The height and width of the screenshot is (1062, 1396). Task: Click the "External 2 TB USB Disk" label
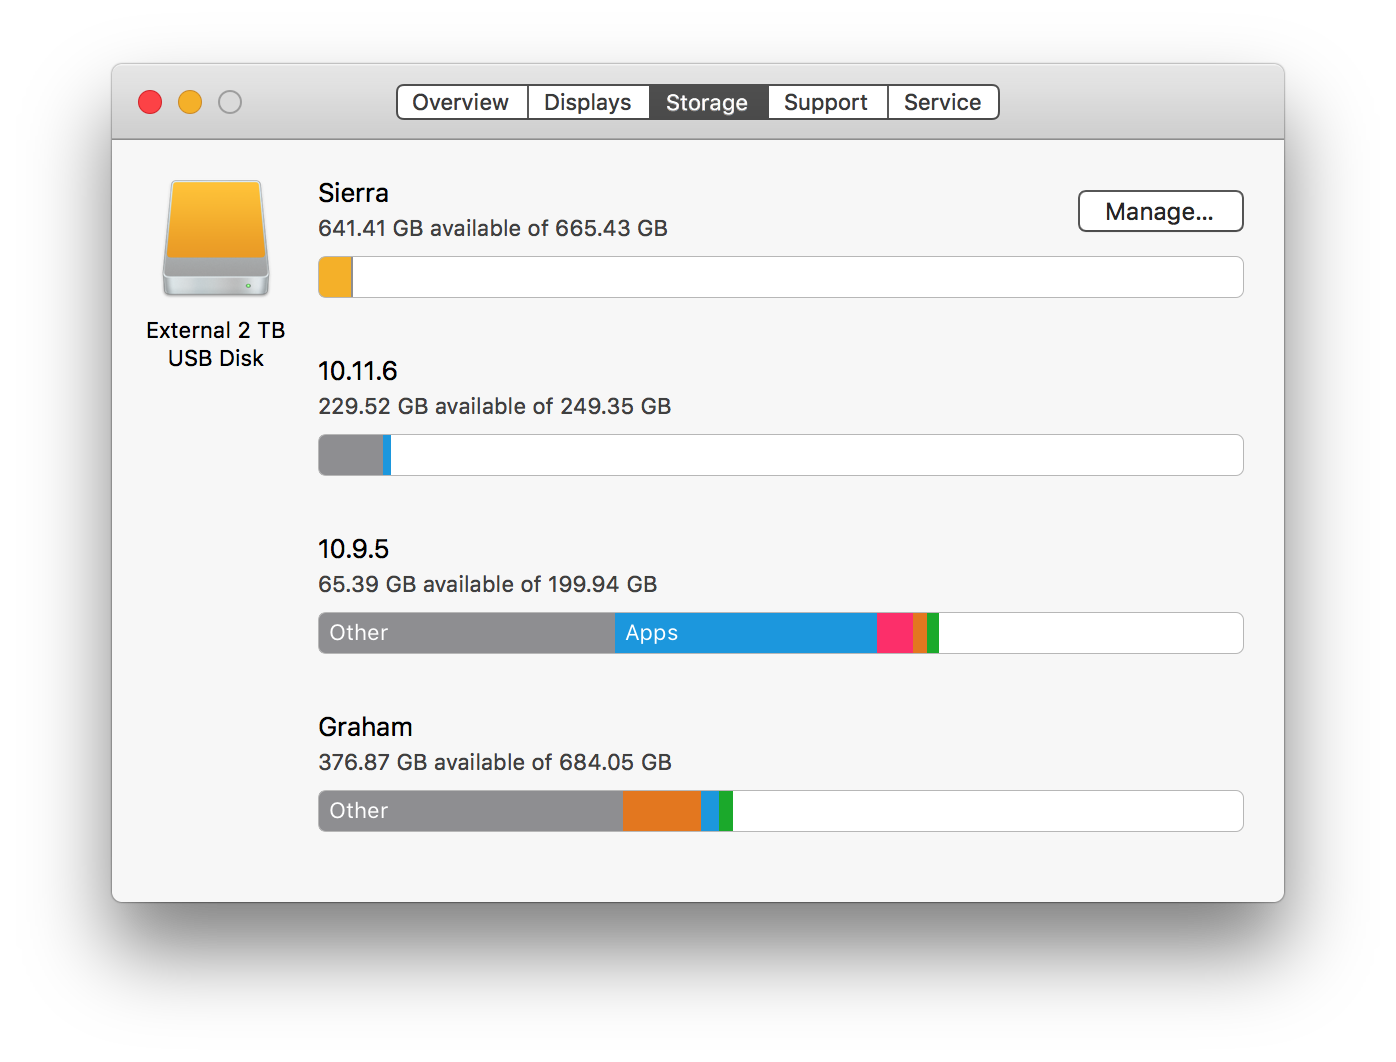tap(216, 344)
